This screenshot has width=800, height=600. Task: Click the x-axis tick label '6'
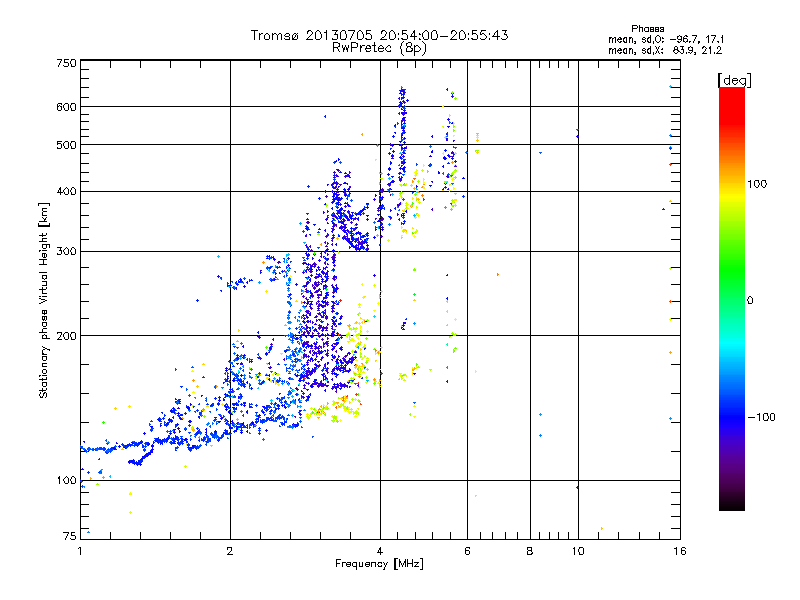467,551
